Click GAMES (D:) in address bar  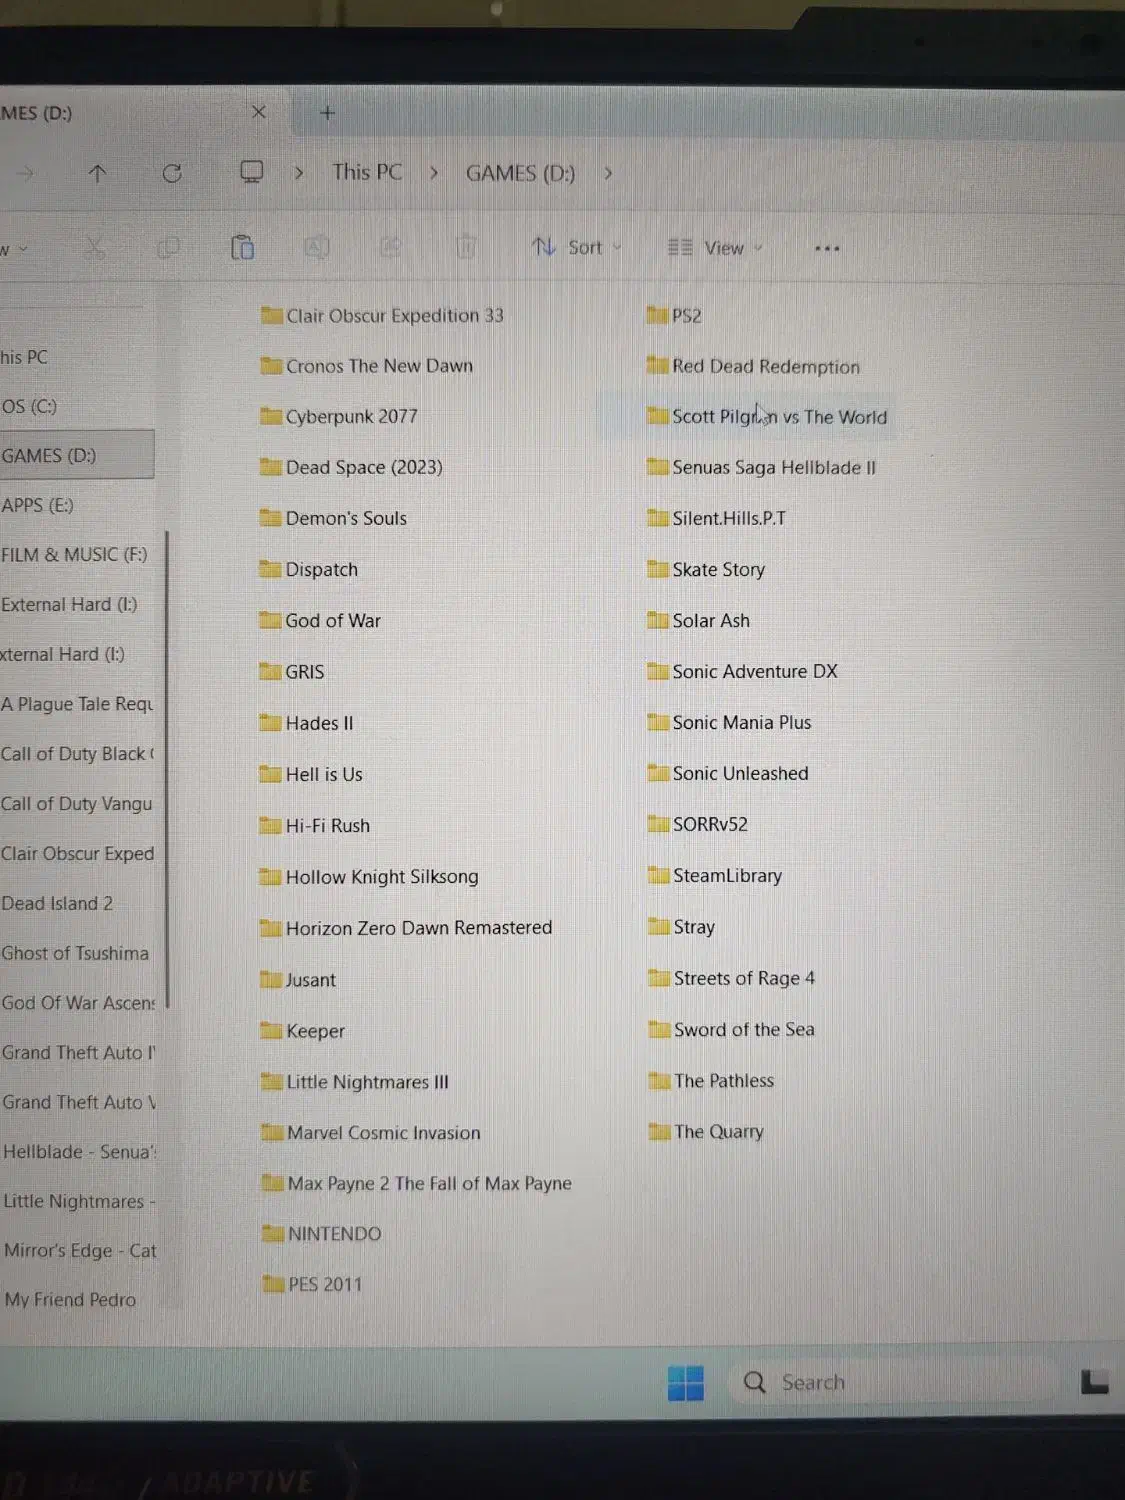click(520, 173)
